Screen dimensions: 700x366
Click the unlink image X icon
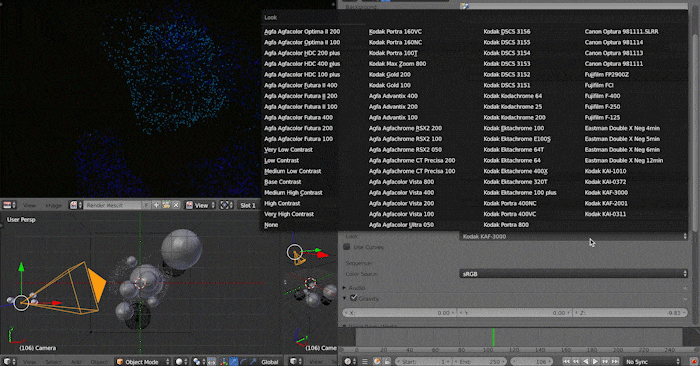coord(176,205)
